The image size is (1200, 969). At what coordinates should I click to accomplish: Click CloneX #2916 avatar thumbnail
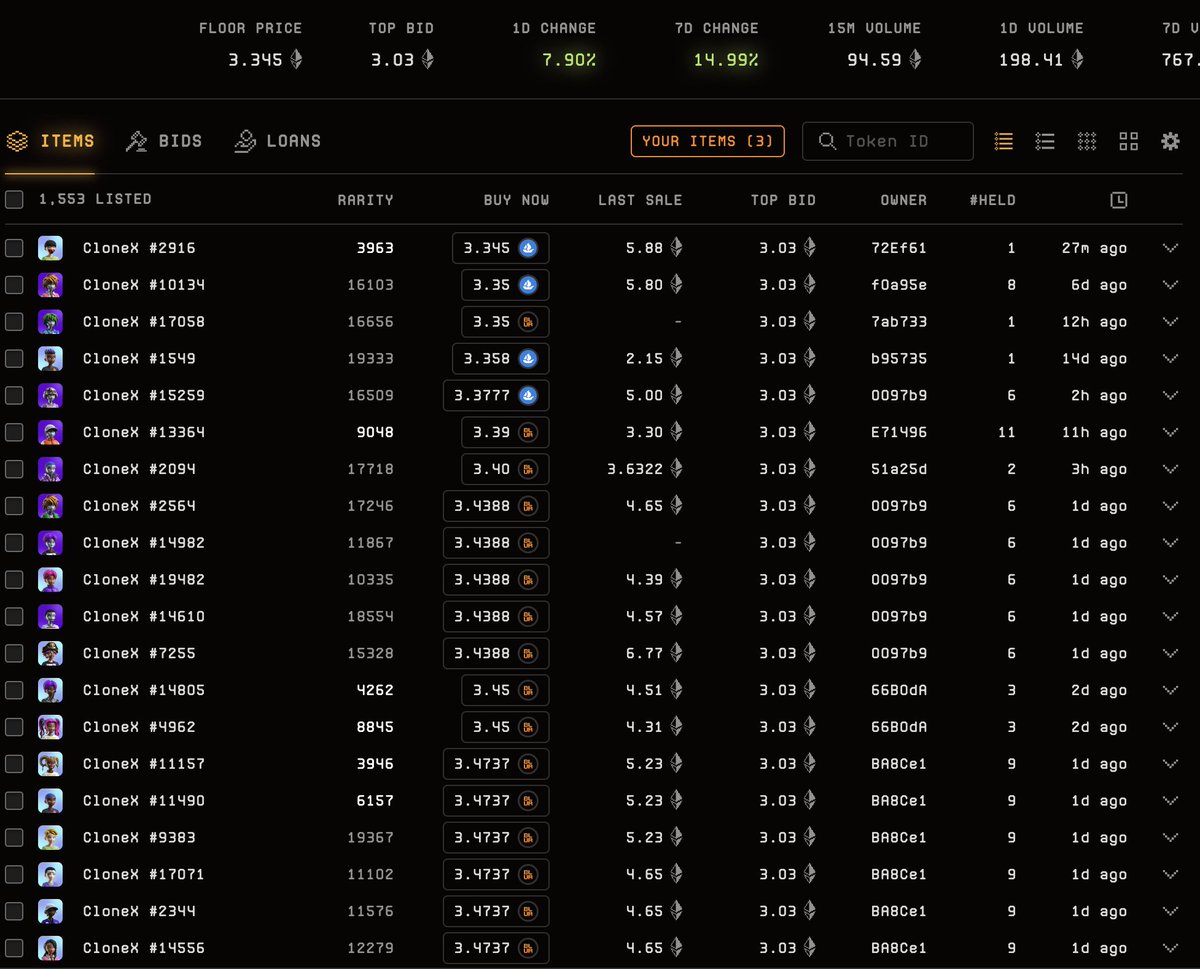pyautogui.click(x=50, y=248)
